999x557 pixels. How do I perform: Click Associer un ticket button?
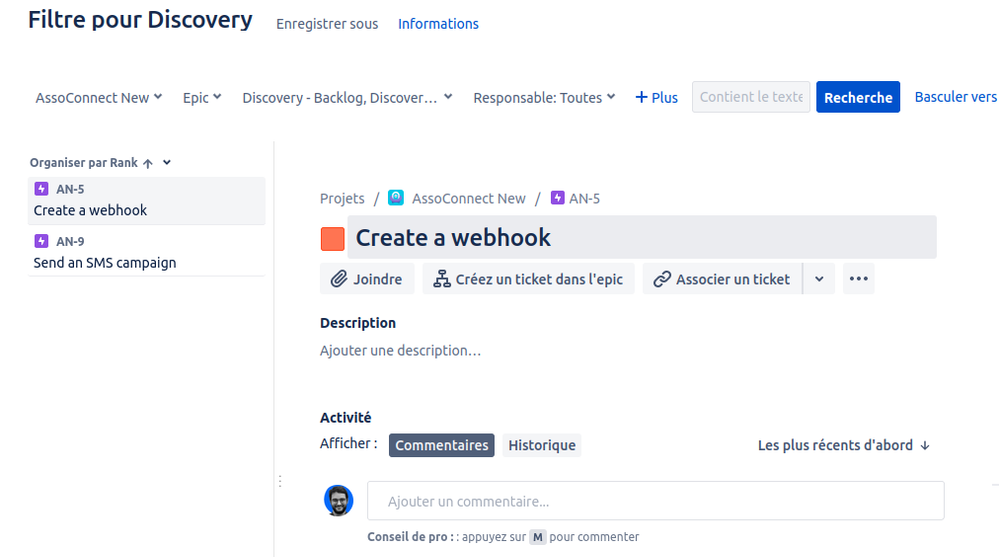tap(722, 279)
